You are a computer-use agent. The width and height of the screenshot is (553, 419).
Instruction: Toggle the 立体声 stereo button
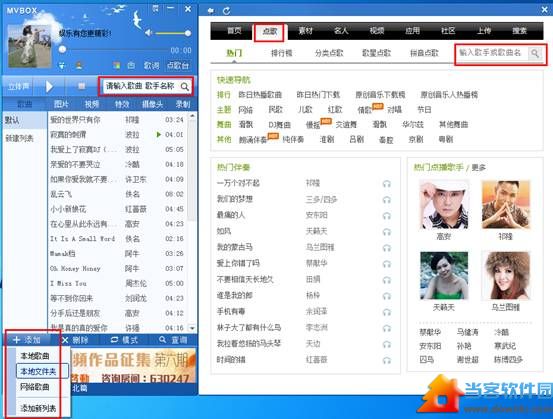tap(19, 86)
